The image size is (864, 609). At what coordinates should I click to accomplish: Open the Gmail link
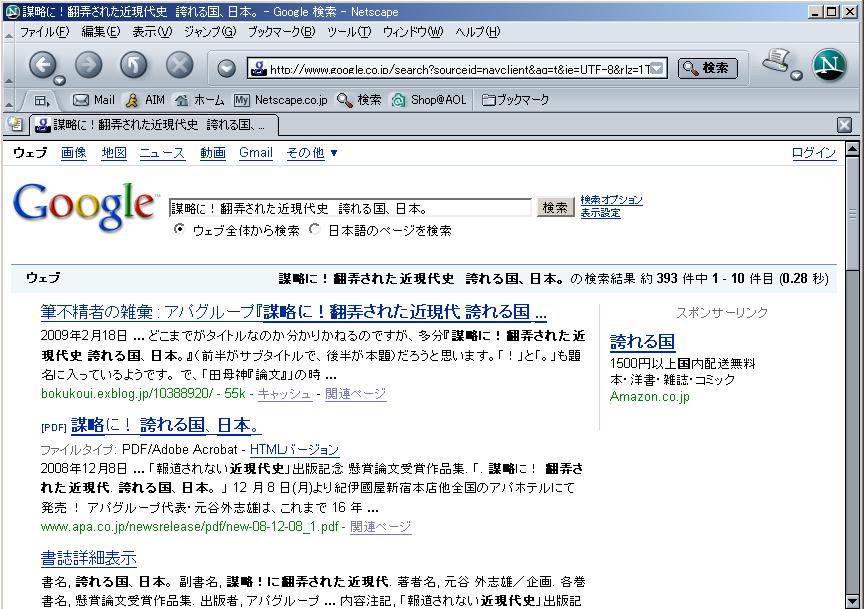click(x=256, y=153)
